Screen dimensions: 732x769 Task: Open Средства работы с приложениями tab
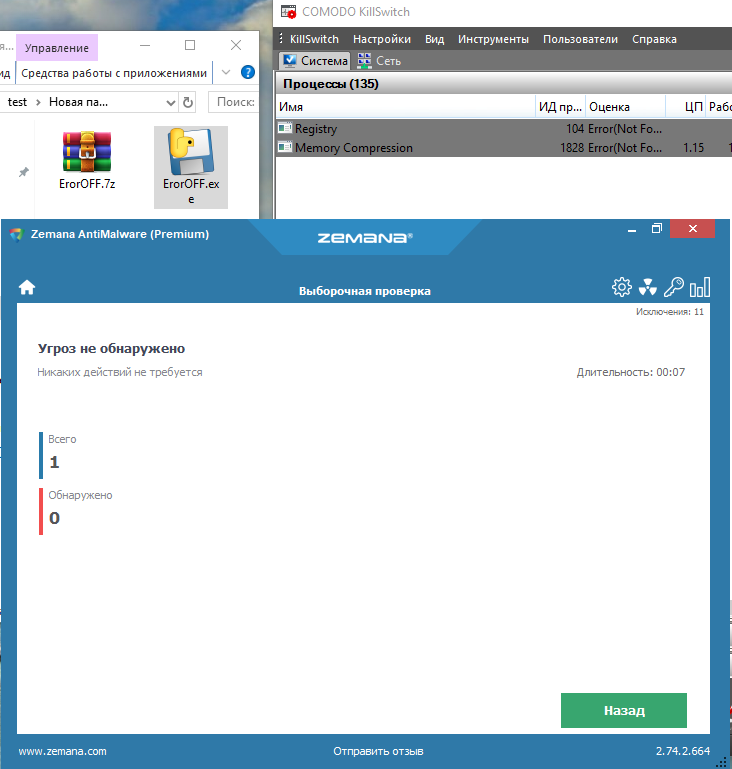[x=114, y=73]
